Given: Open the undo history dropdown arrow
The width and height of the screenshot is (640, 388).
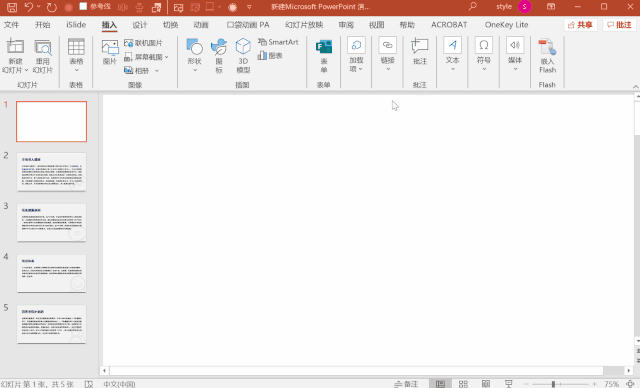Looking at the screenshot, I should (39, 7).
